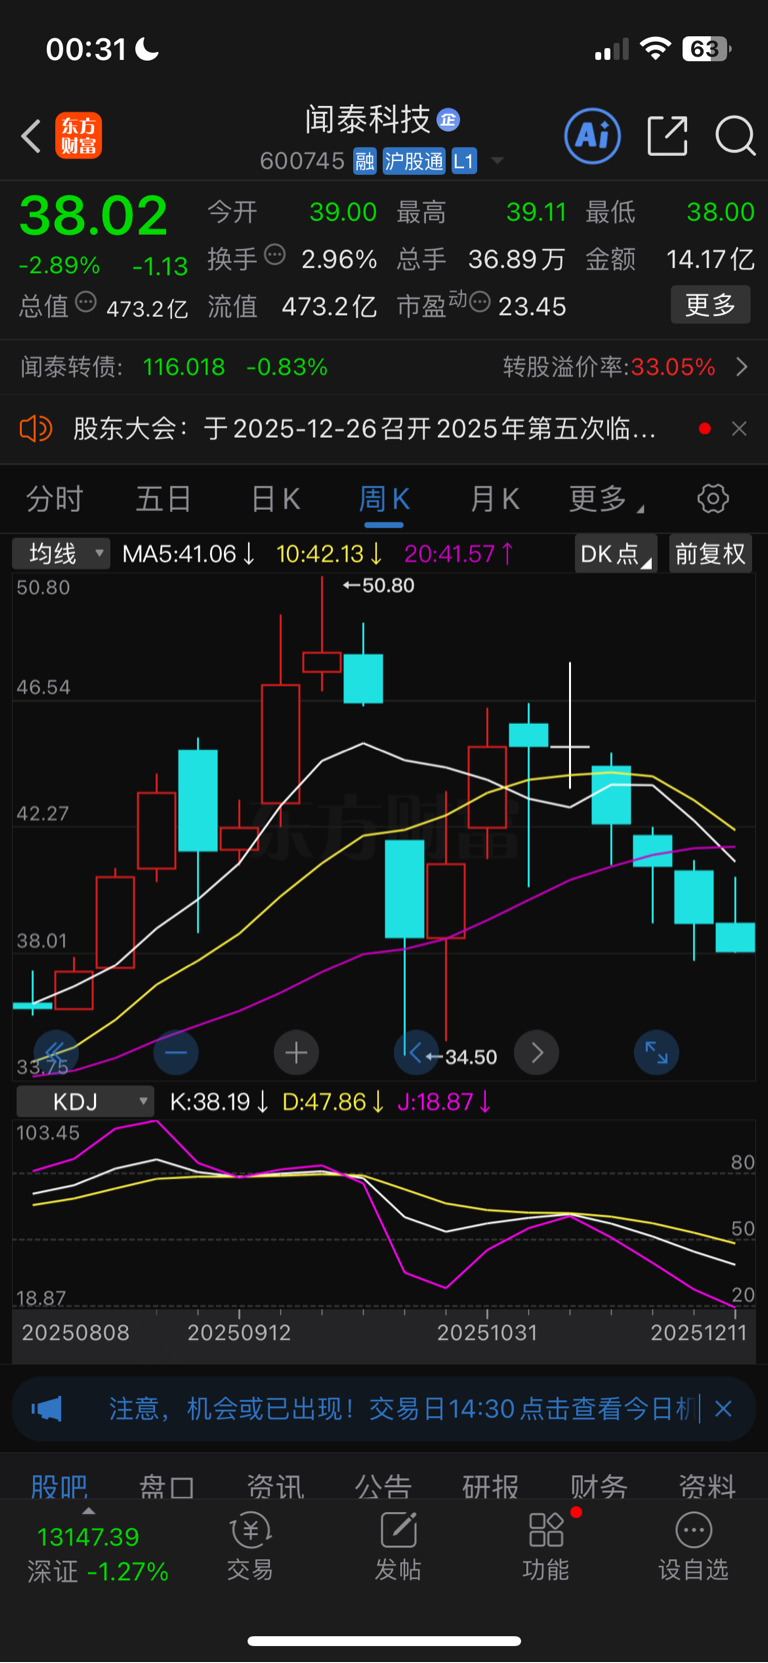Tap the 闻泰科技 stock title

367,120
